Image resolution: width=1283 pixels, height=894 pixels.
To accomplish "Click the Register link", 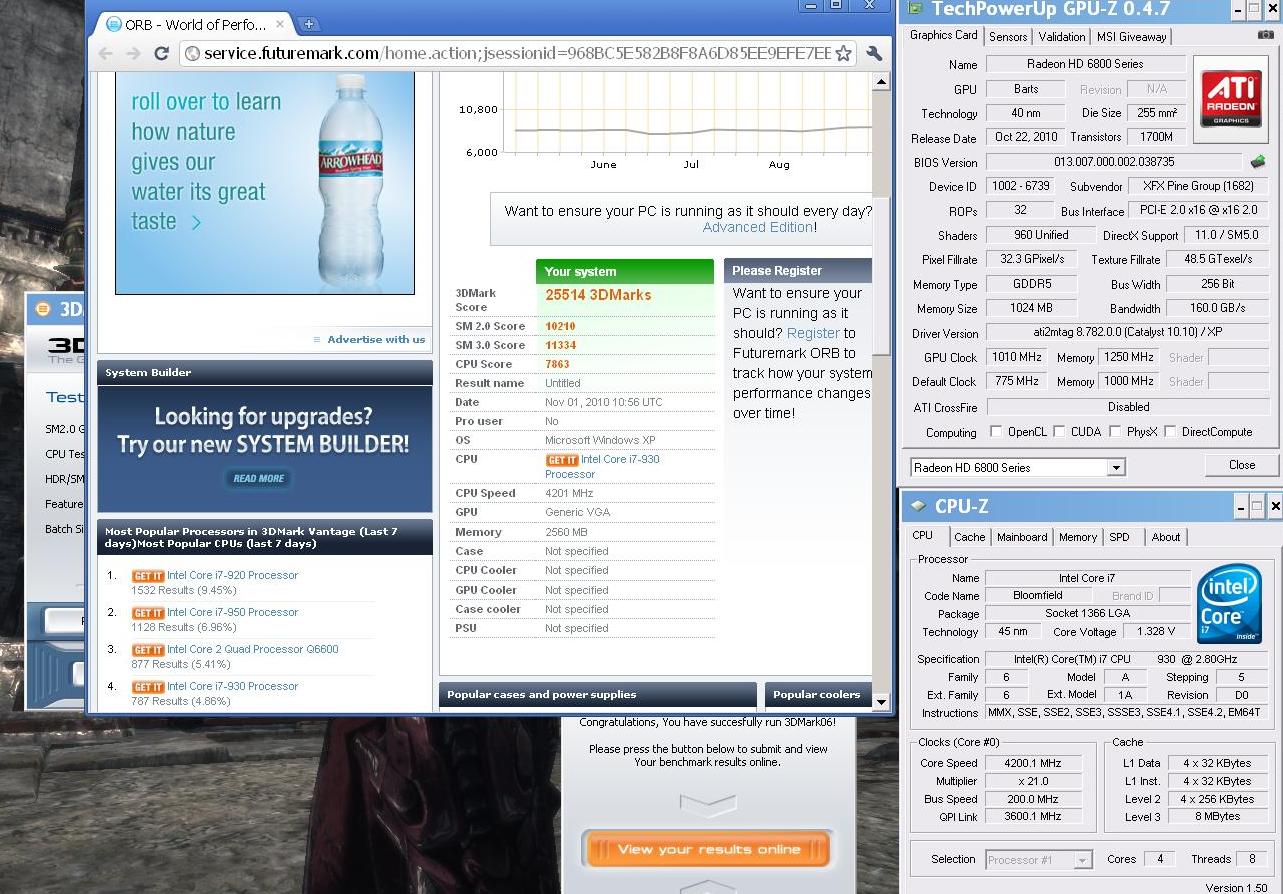I will pyautogui.click(x=813, y=333).
